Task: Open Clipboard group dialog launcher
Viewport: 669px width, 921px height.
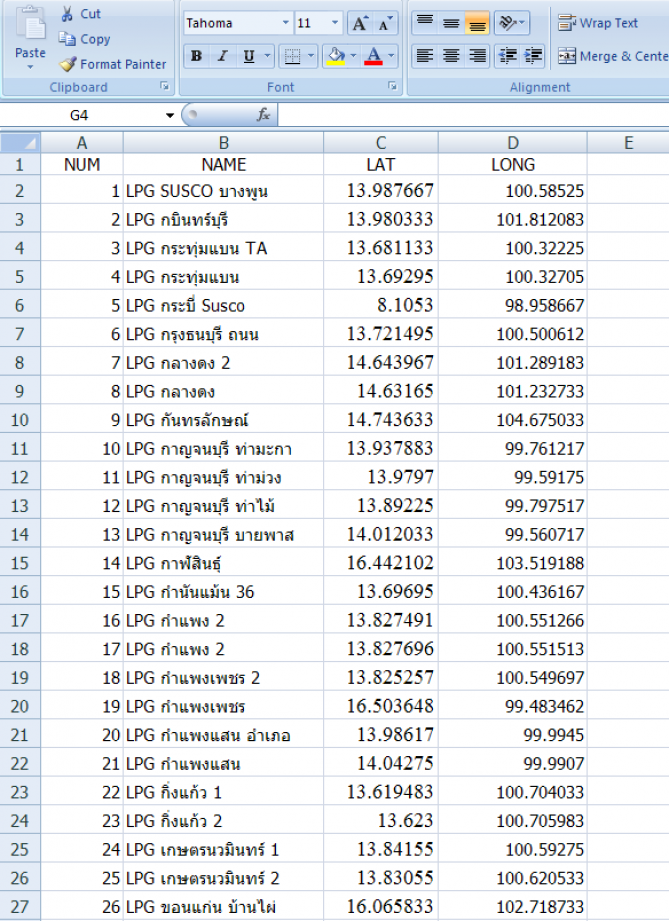Action: (x=165, y=86)
